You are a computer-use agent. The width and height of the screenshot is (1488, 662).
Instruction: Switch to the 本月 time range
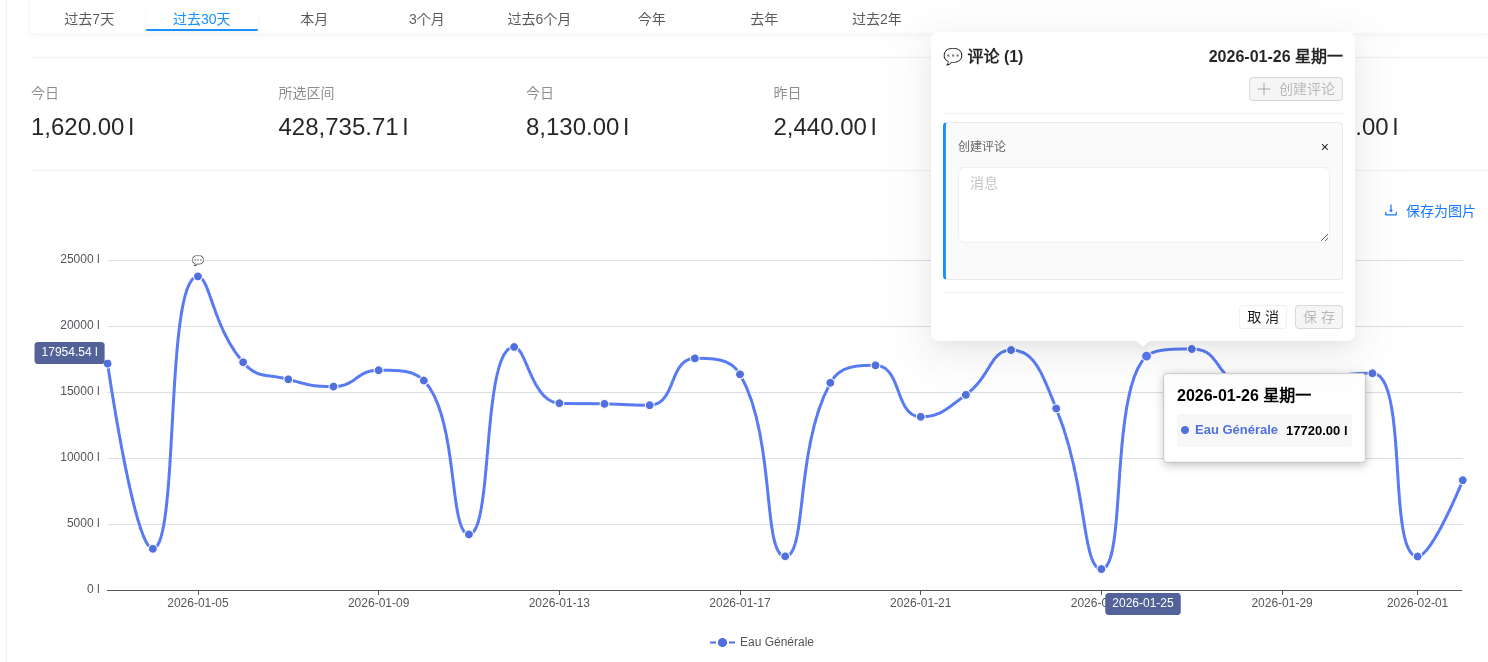click(x=314, y=19)
